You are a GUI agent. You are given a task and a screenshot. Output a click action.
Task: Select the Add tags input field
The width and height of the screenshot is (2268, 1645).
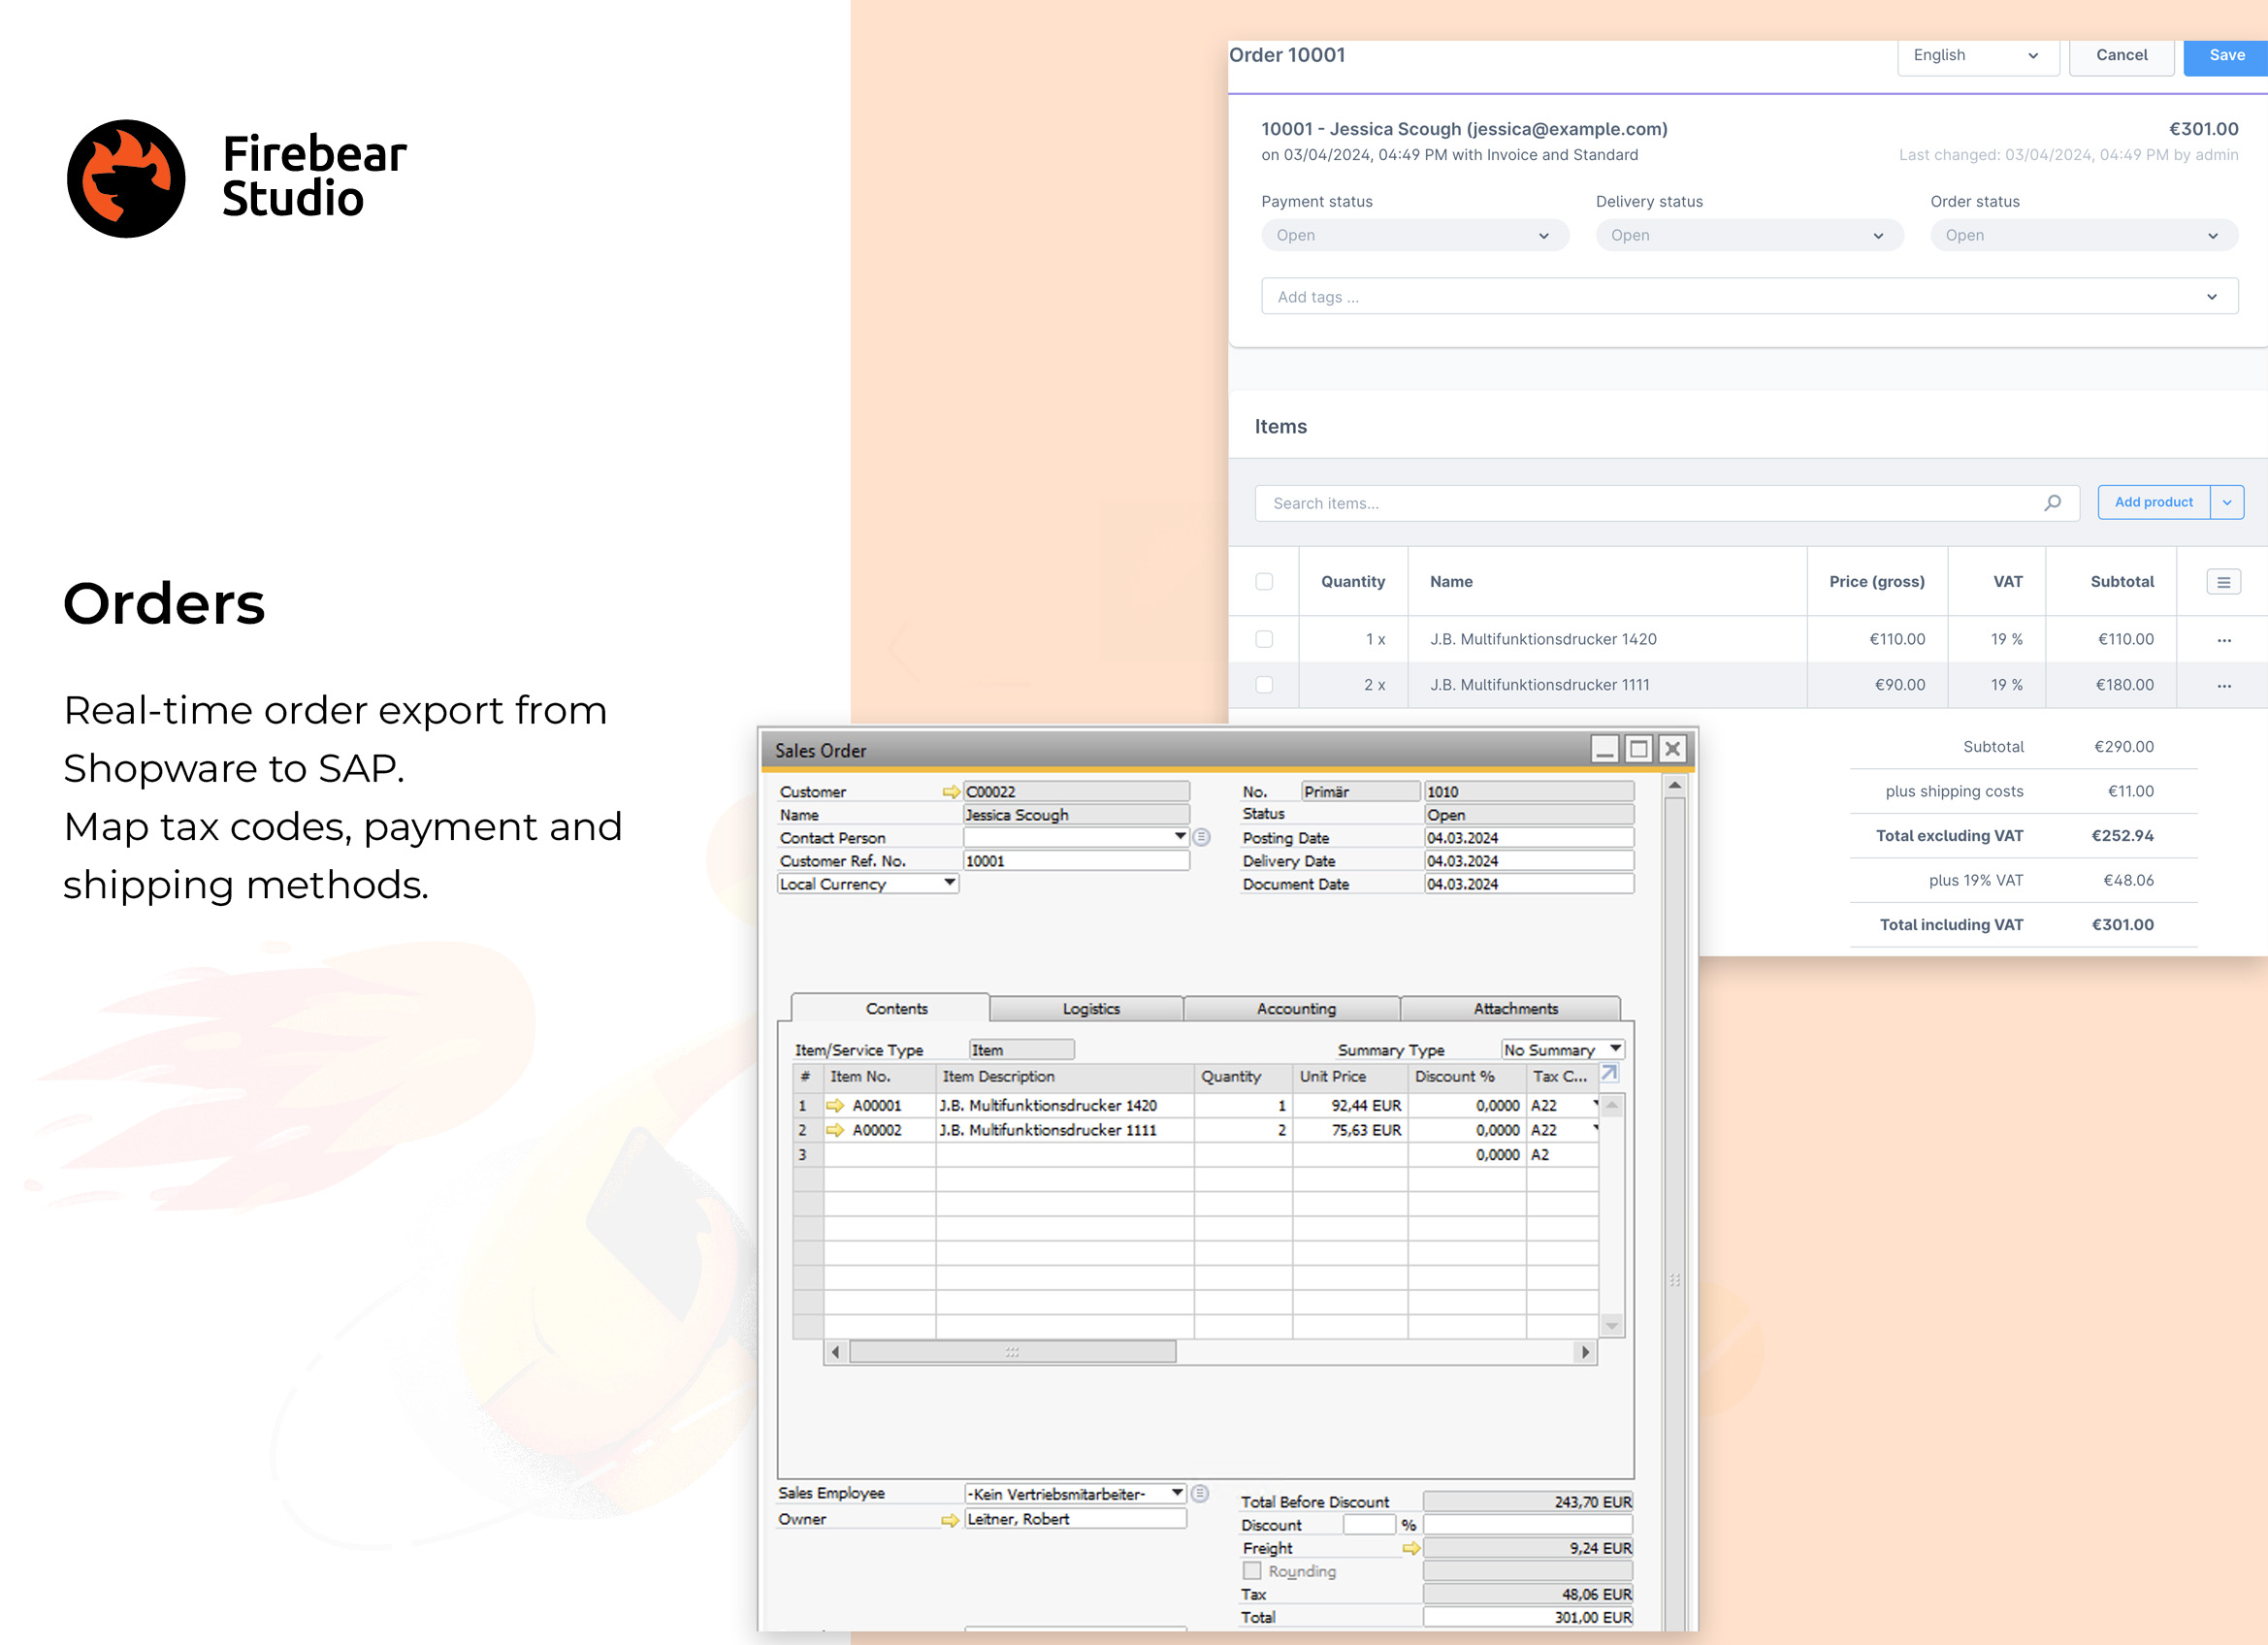[1741, 296]
